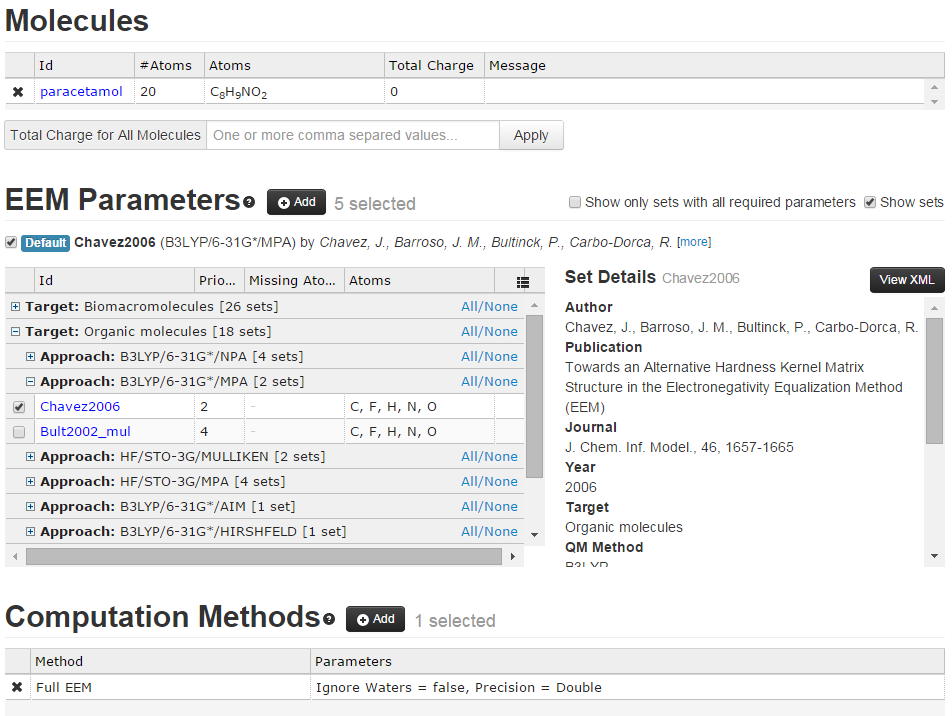Uncheck the Chavez2006 row checkbox
This screenshot has width=952, height=716.
[19, 407]
